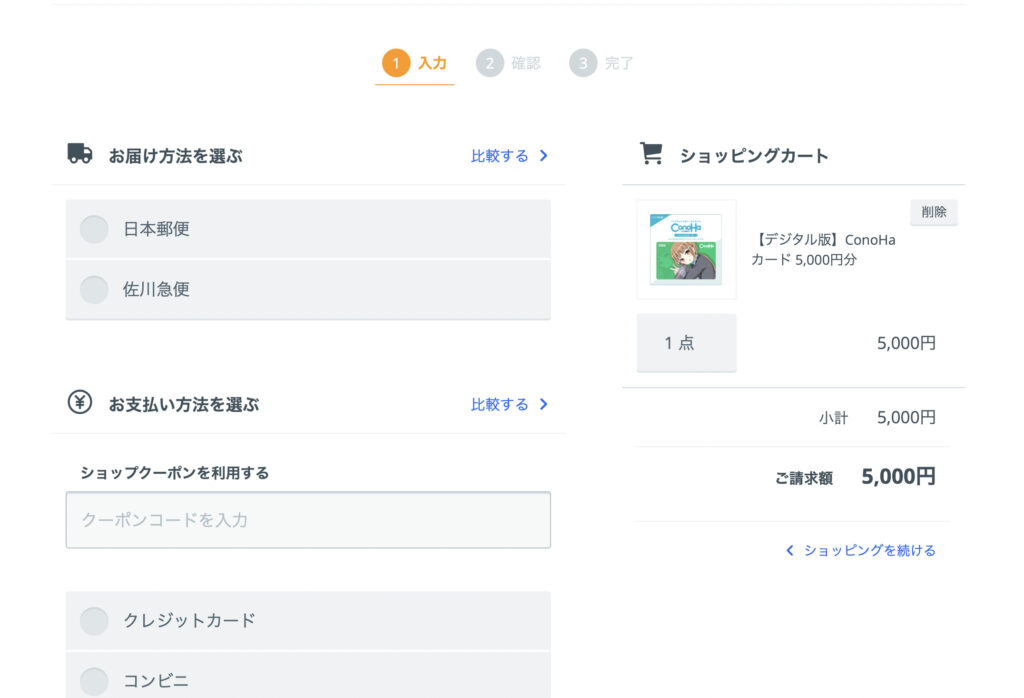Click the step 2 確認 circle
Viewport: 1024px width, 698px height.
coord(490,63)
